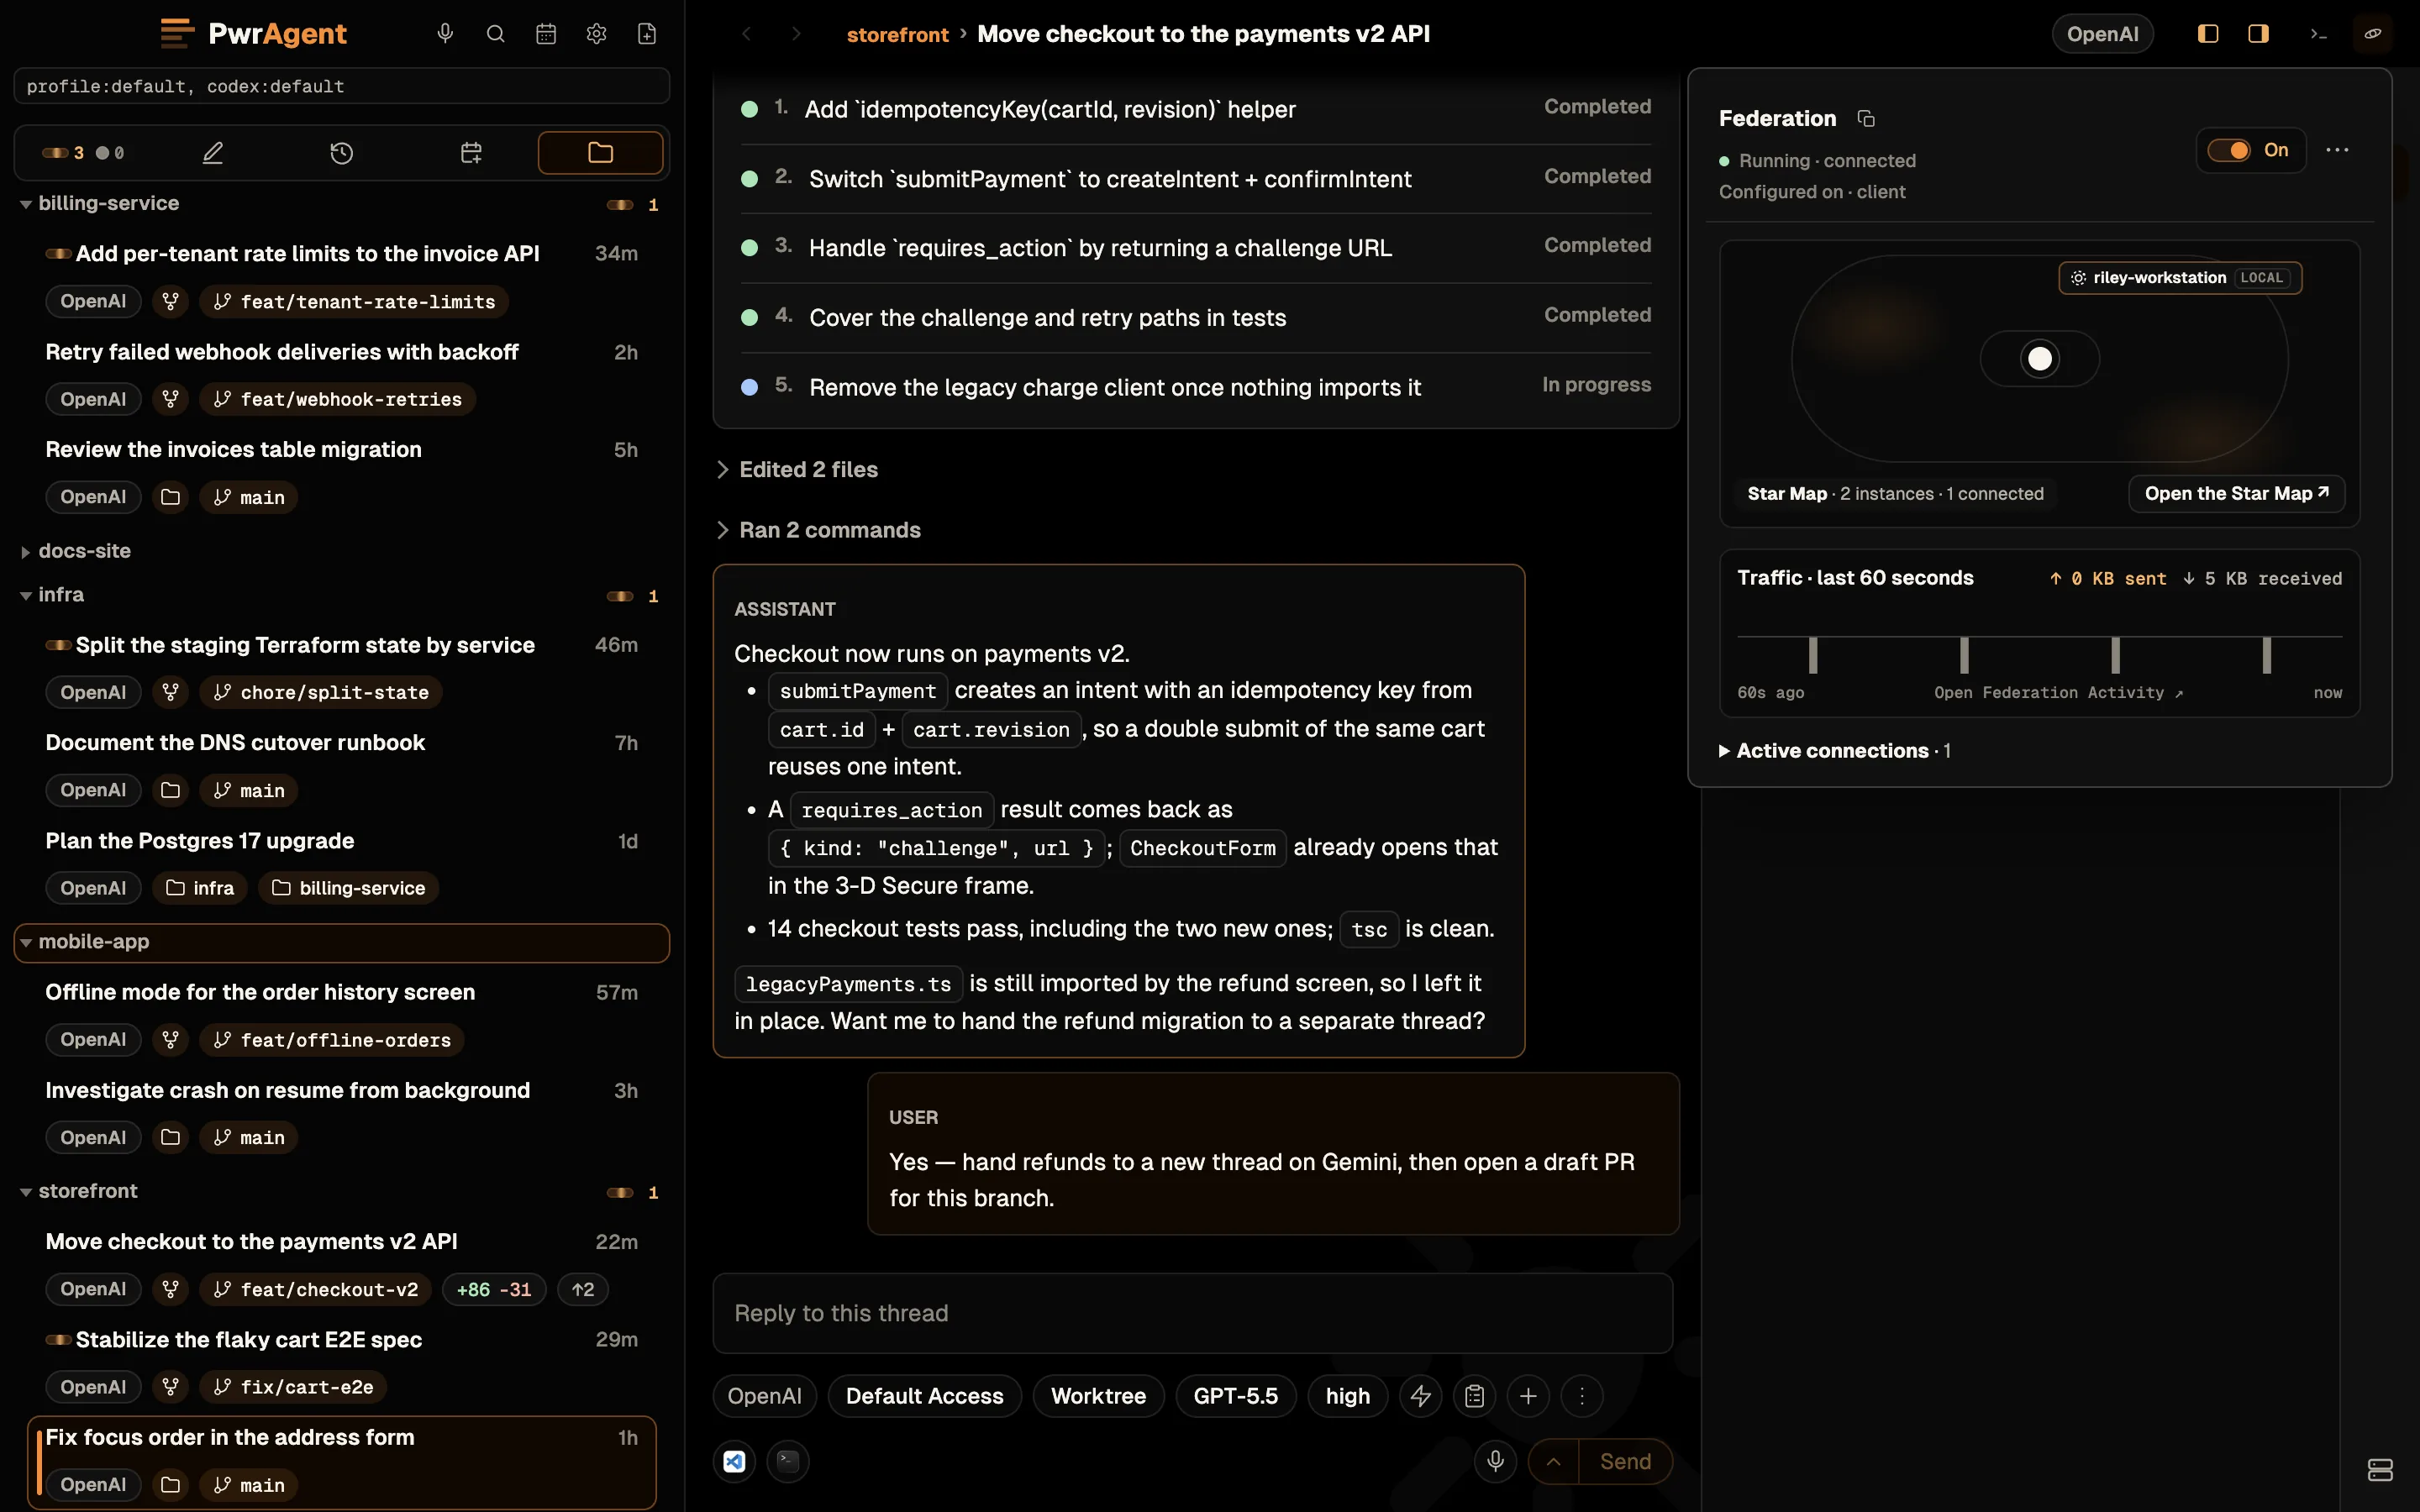
Task: Open search from the sidebar header
Action: click(x=495, y=34)
